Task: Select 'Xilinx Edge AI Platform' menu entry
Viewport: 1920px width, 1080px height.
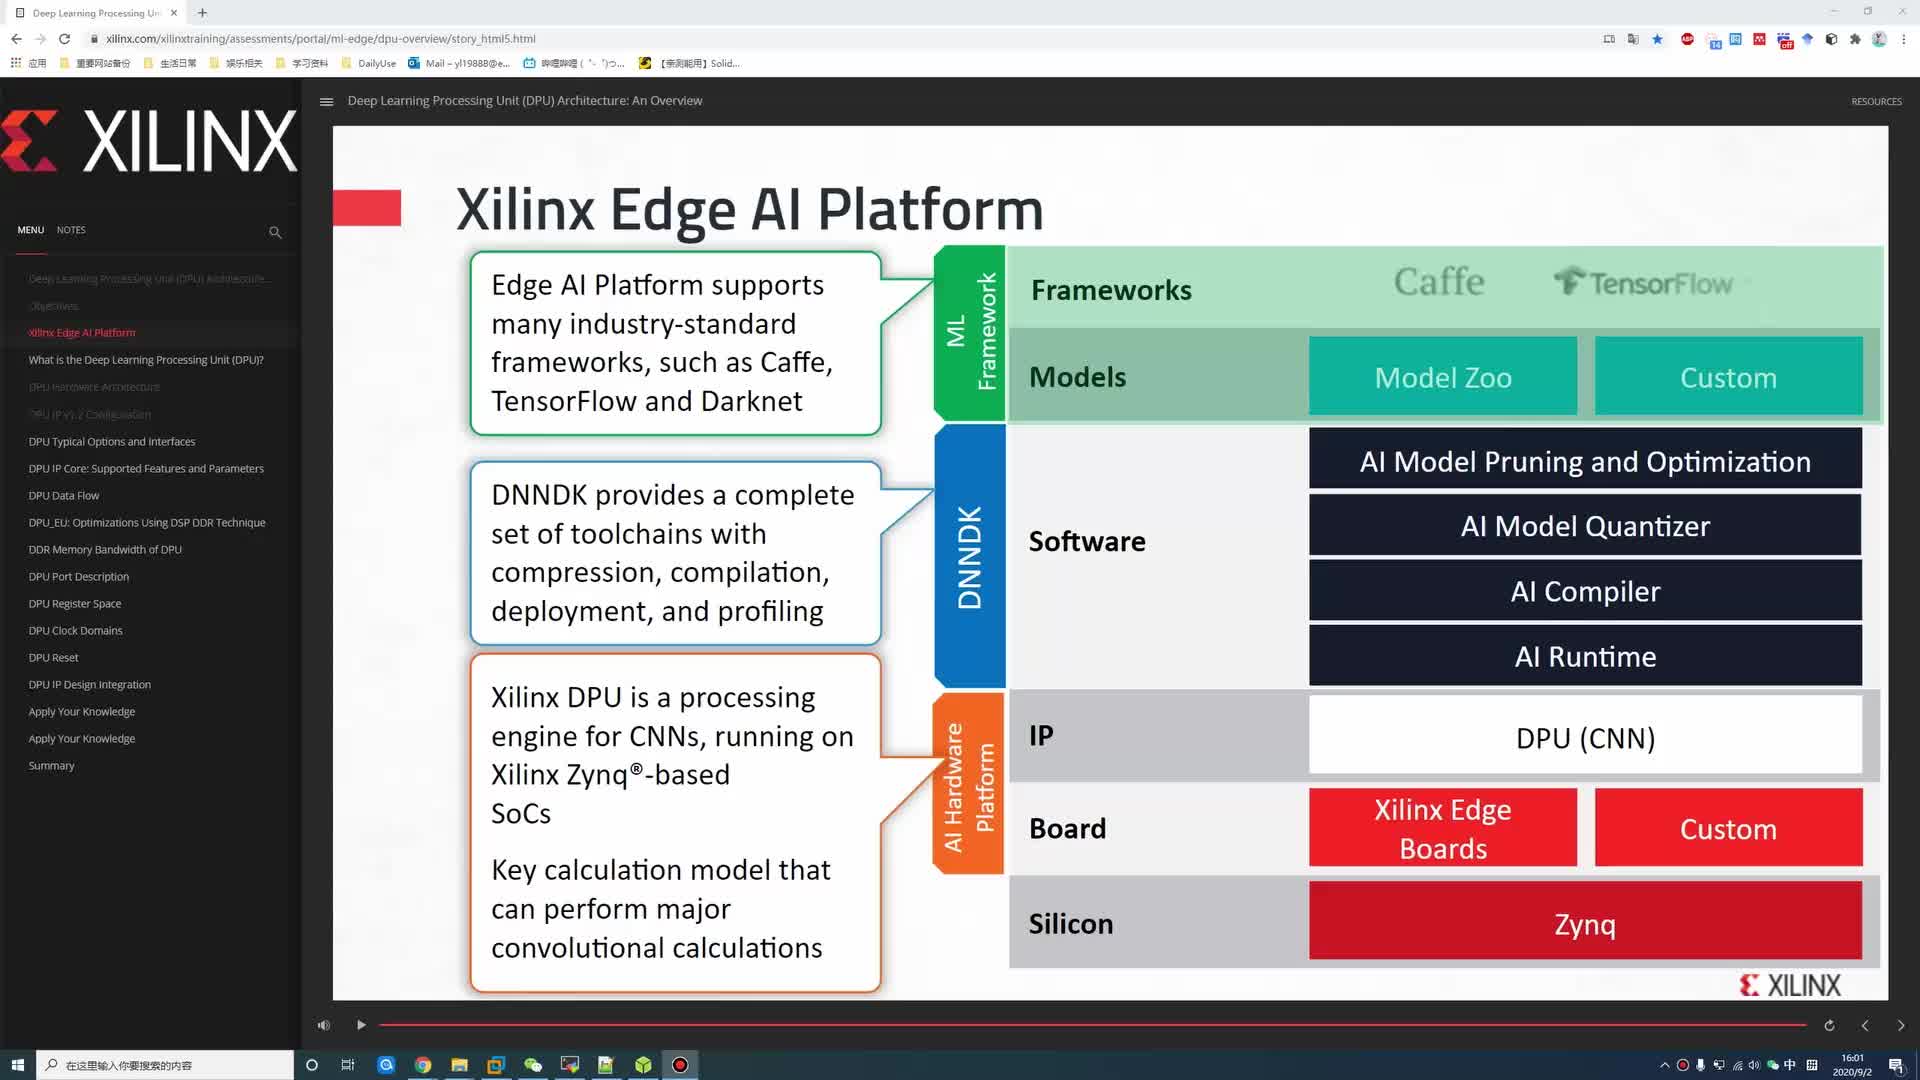Action: pos(82,333)
